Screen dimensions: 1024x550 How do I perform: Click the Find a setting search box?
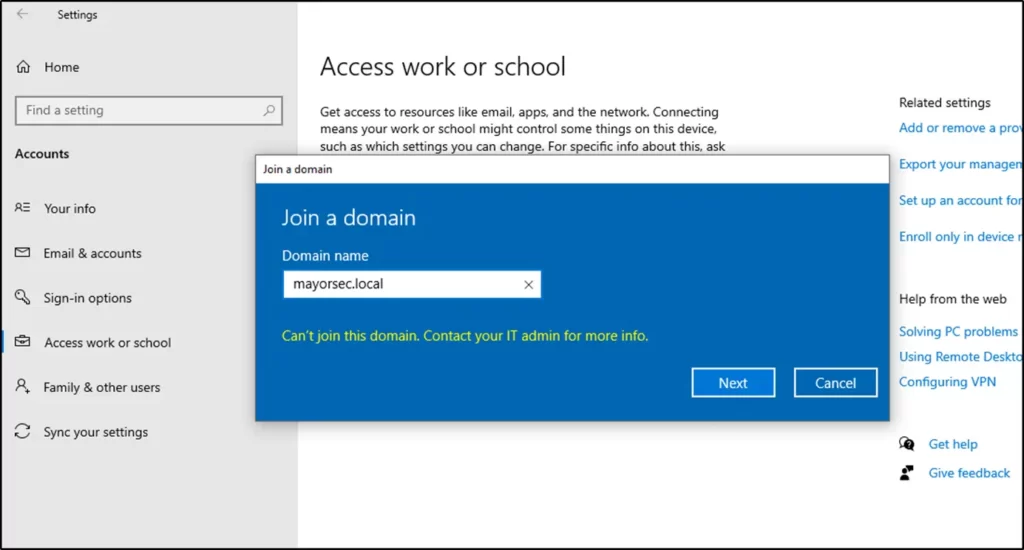coord(140,111)
